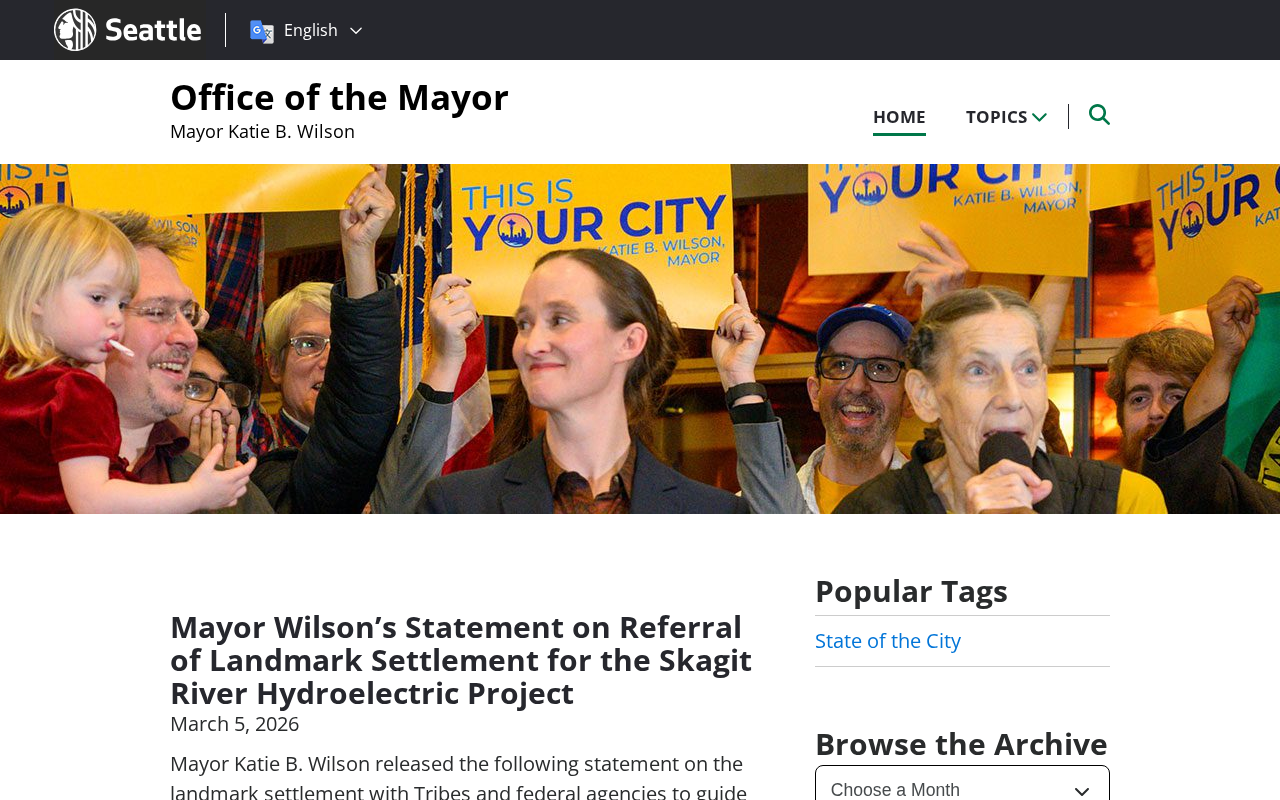Click the Browse the Archive heading
Screen dimensions: 1280x800
point(961,744)
